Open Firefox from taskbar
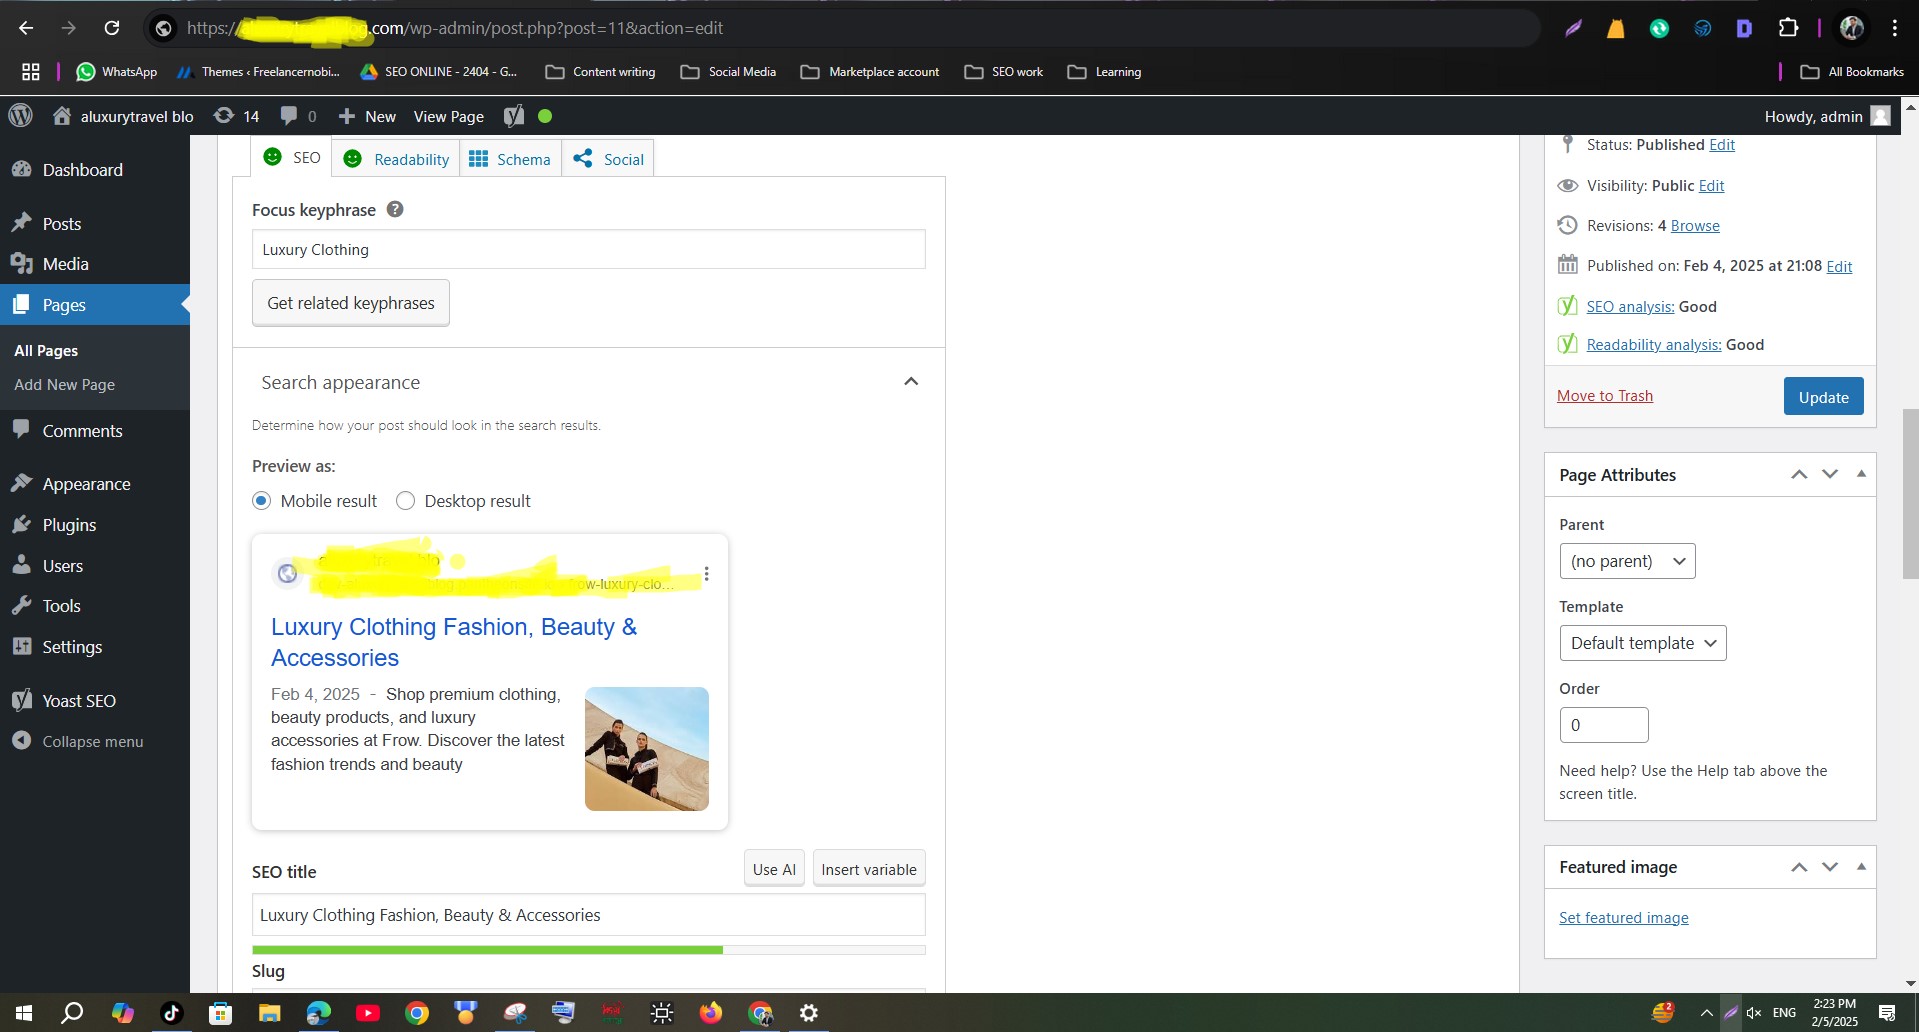The height and width of the screenshot is (1032, 1919). point(711,1013)
